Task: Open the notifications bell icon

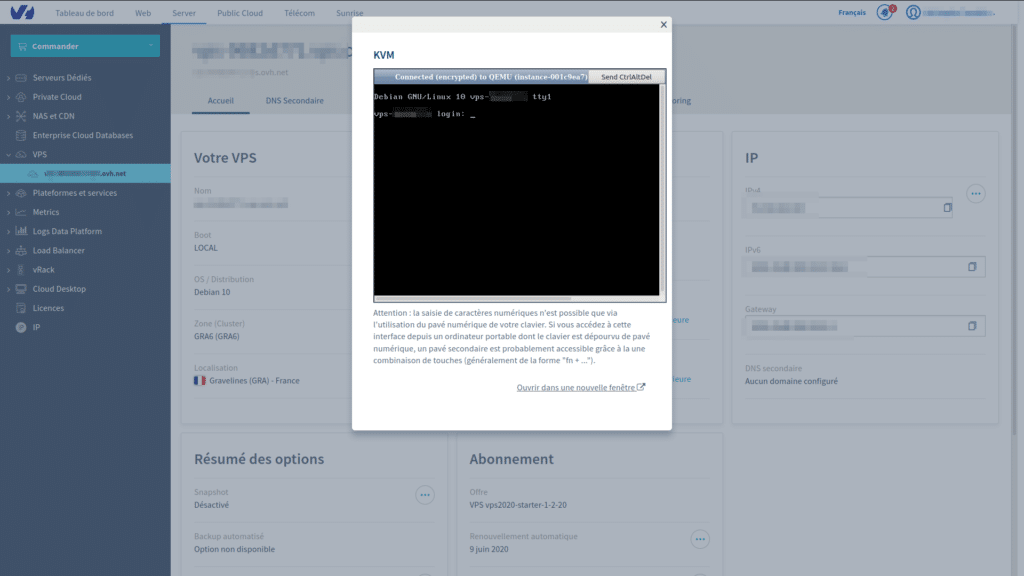Action: (x=885, y=12)
